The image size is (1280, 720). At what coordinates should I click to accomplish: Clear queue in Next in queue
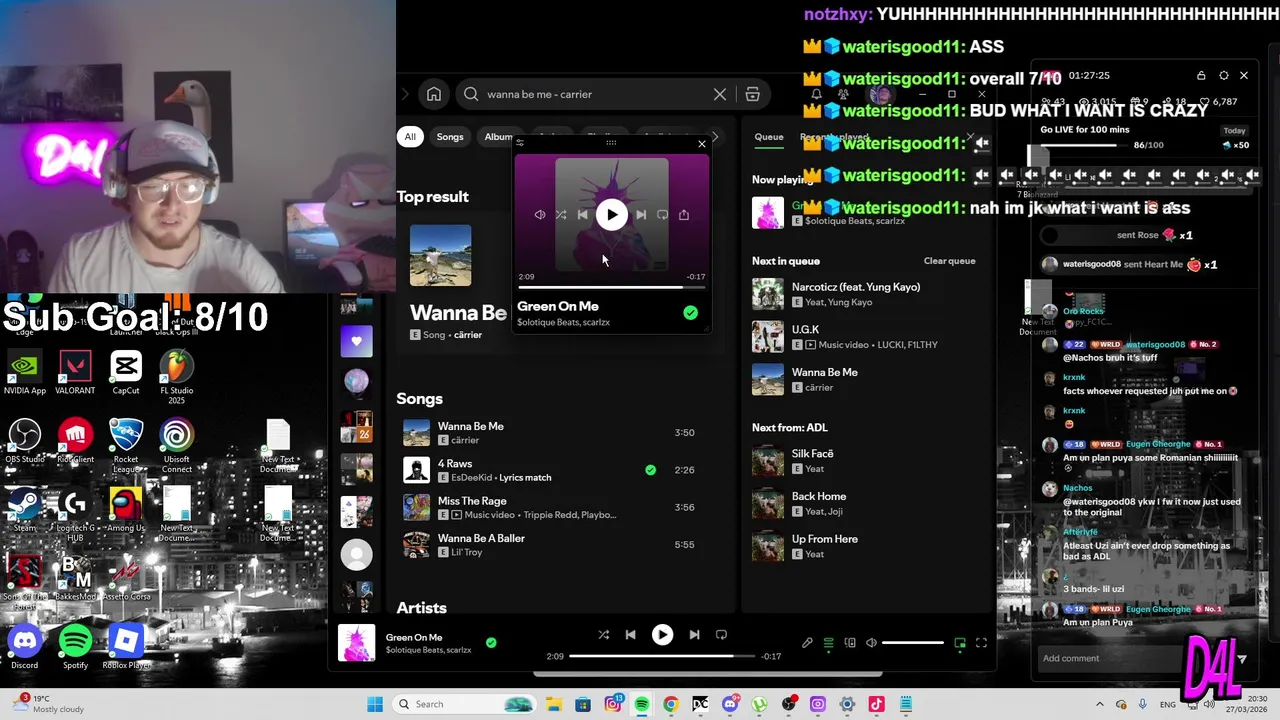pos(949,261)
